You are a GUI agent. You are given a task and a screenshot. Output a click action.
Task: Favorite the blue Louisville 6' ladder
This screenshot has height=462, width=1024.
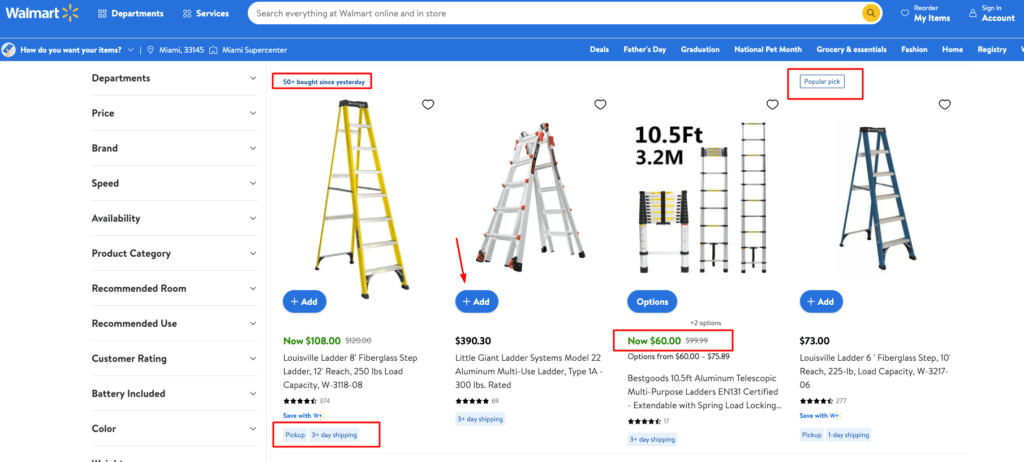(944, 104)
